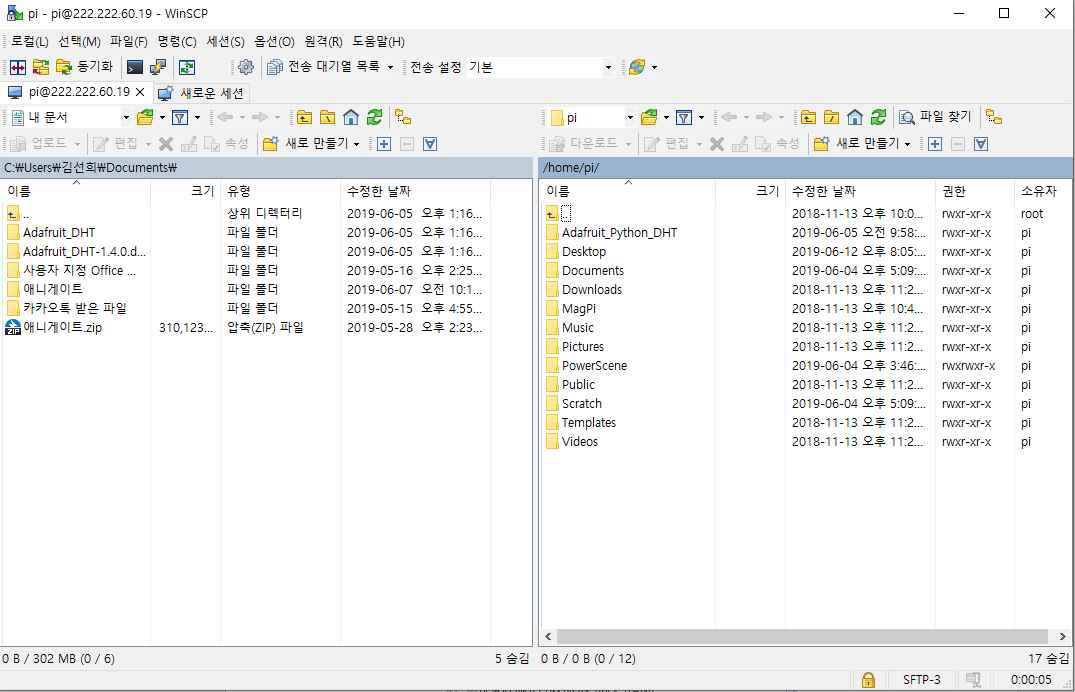The height and width of the screenshot is (692, 1075).
Task: Click the remote 17 숨김 hidden indicator
Action: [x=1048, y=658]
